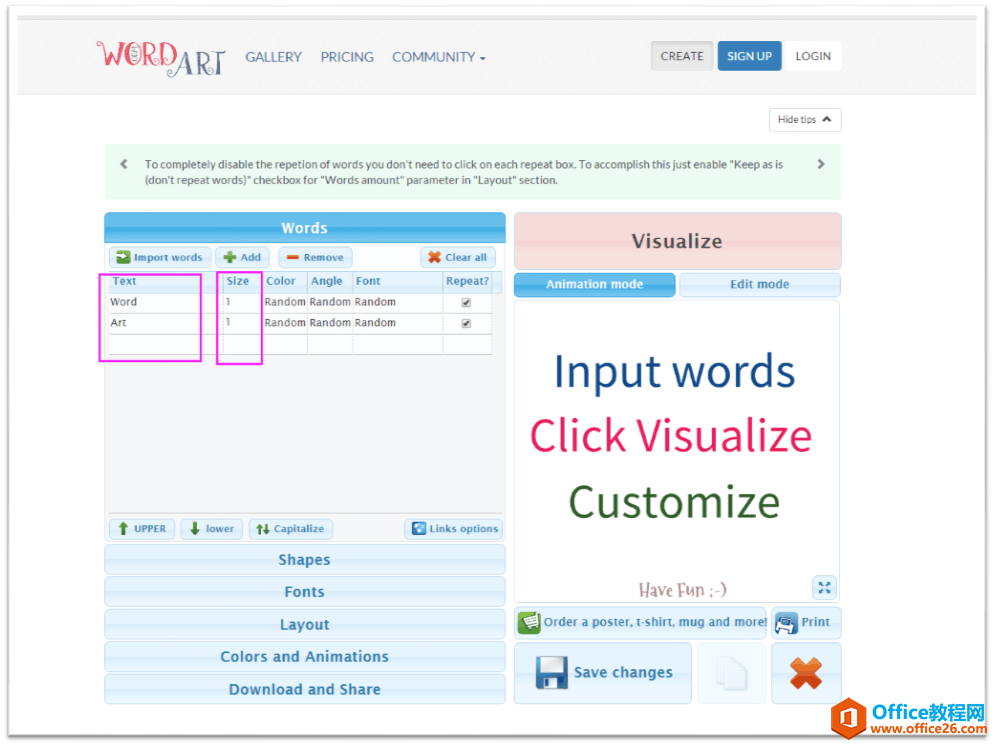Expand preview to fullscreen
This screenshot has width=994, height=746.
pyautogui.click(x=824, y=588)
